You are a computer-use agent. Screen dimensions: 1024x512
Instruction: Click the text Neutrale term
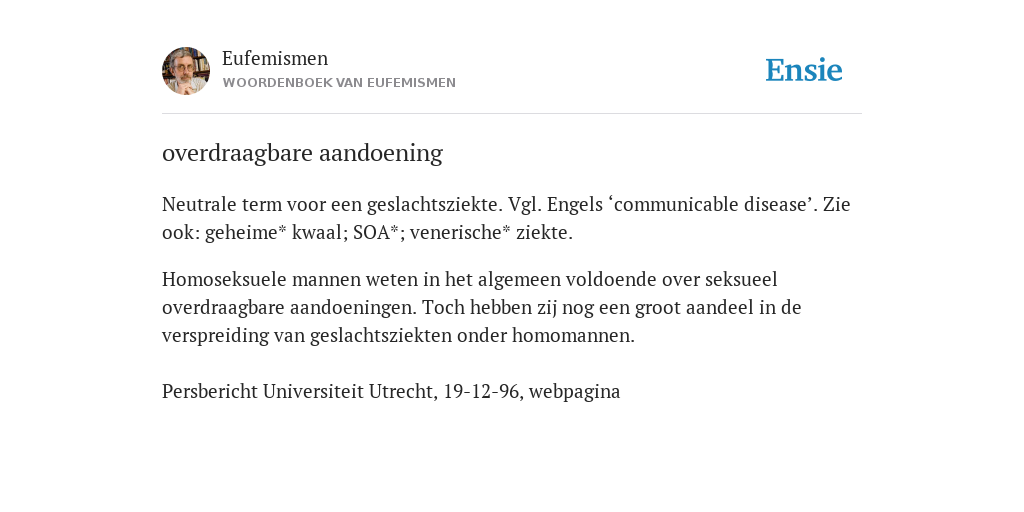tap(216, 204)
